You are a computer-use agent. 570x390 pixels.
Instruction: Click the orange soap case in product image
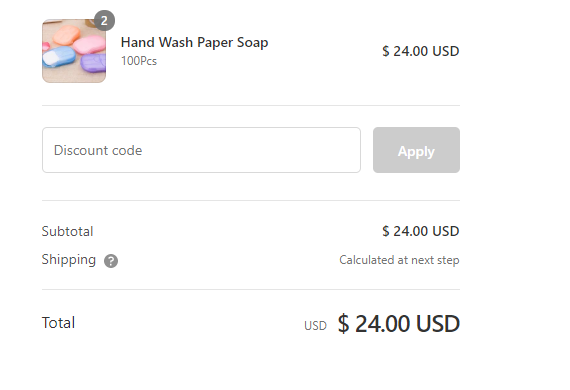pos(66,35)
